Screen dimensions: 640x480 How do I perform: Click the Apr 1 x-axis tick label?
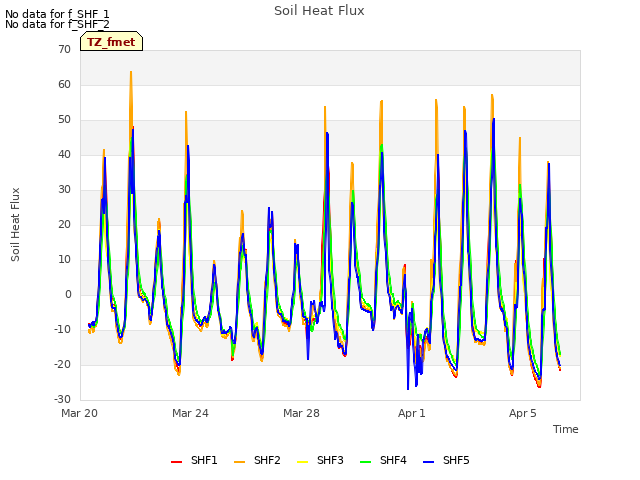click(x=412, y=413)
